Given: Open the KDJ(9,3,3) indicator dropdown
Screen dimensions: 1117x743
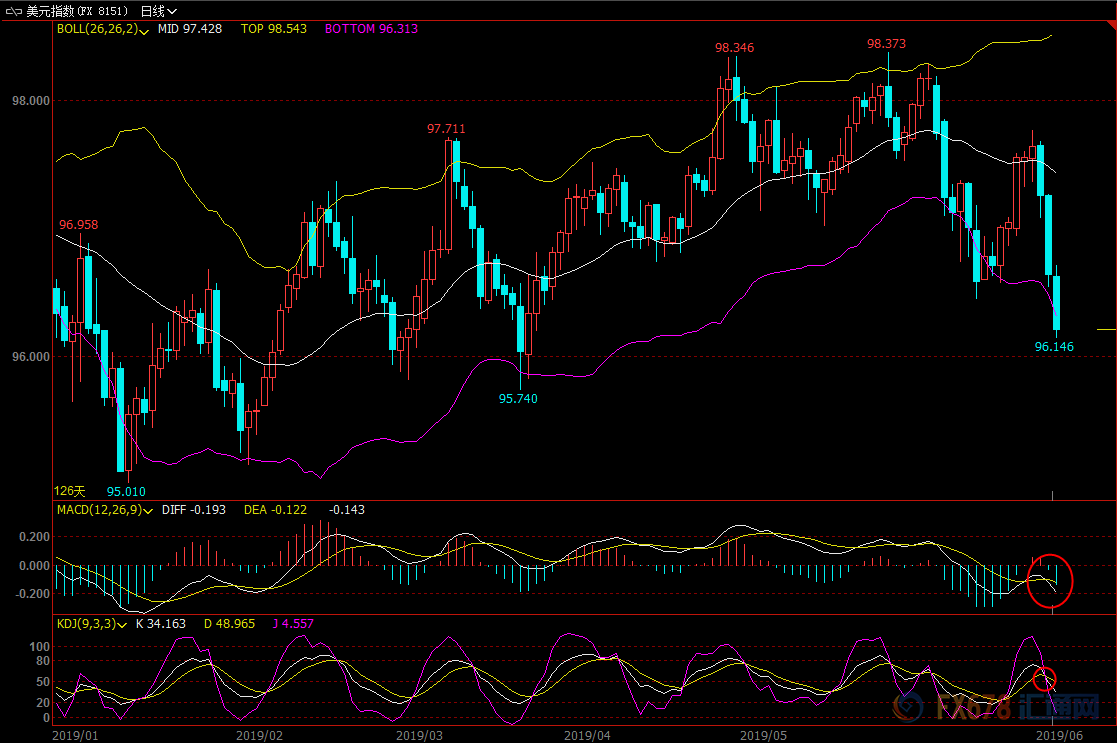Looking at the screenshot, I should pos(122,624).
